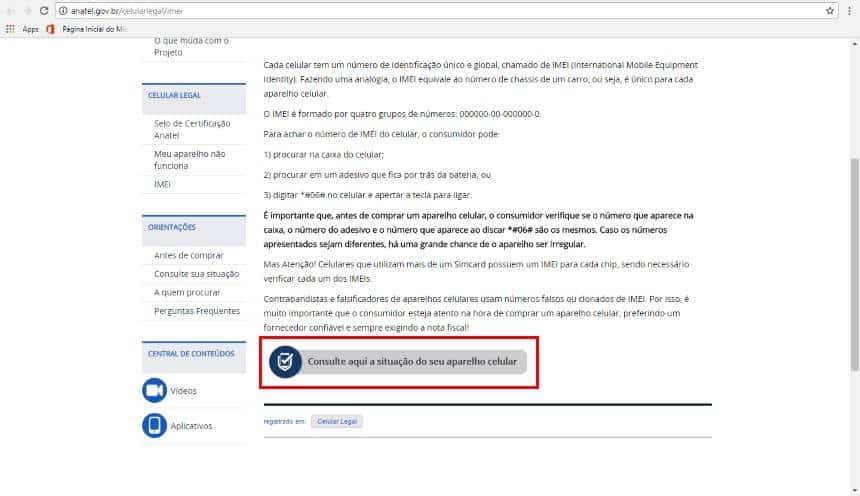Click the shield checkmark icon on consult button
Image resolution: width=860 pixels, height=496 pixels.
pos(285,362)
